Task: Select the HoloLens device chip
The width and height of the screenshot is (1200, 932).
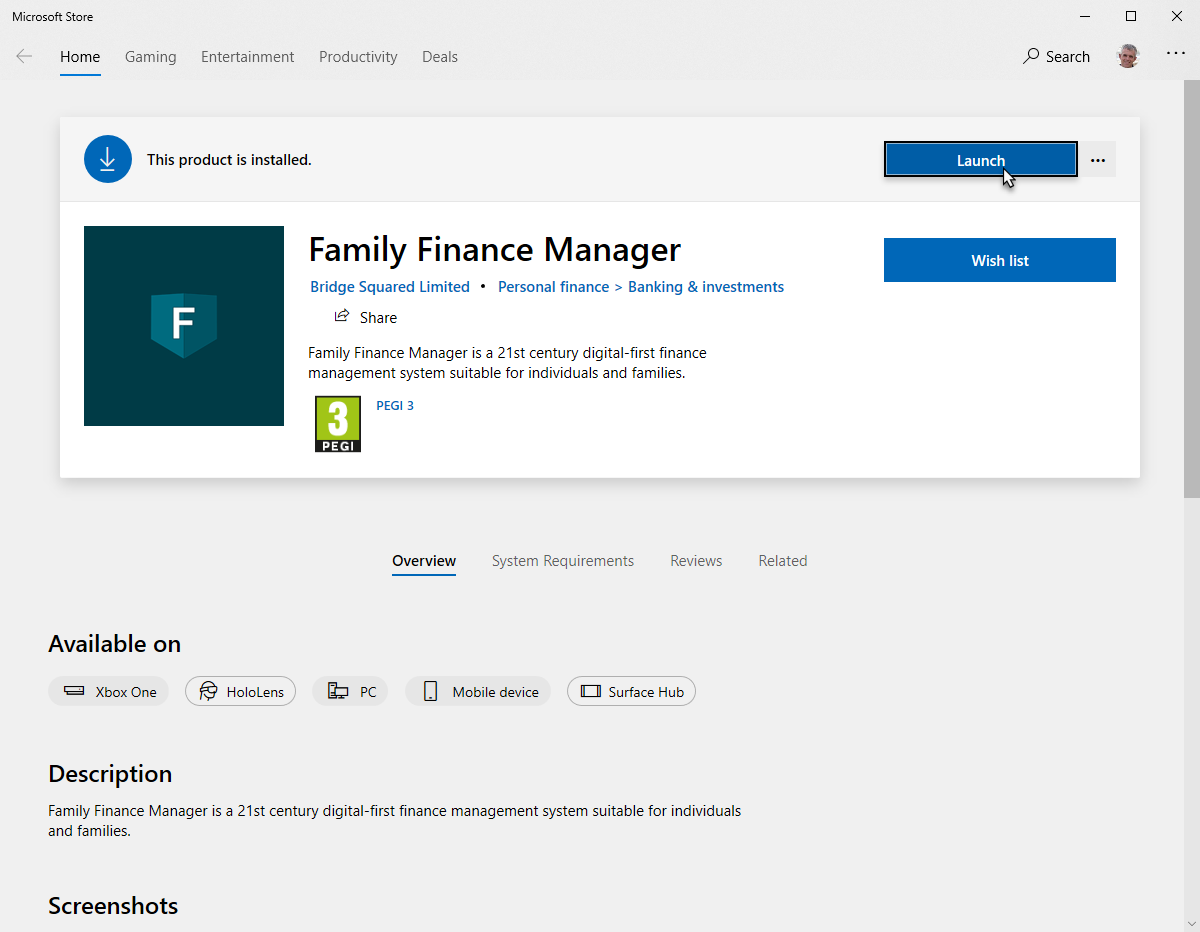Action: click(240, 691)
